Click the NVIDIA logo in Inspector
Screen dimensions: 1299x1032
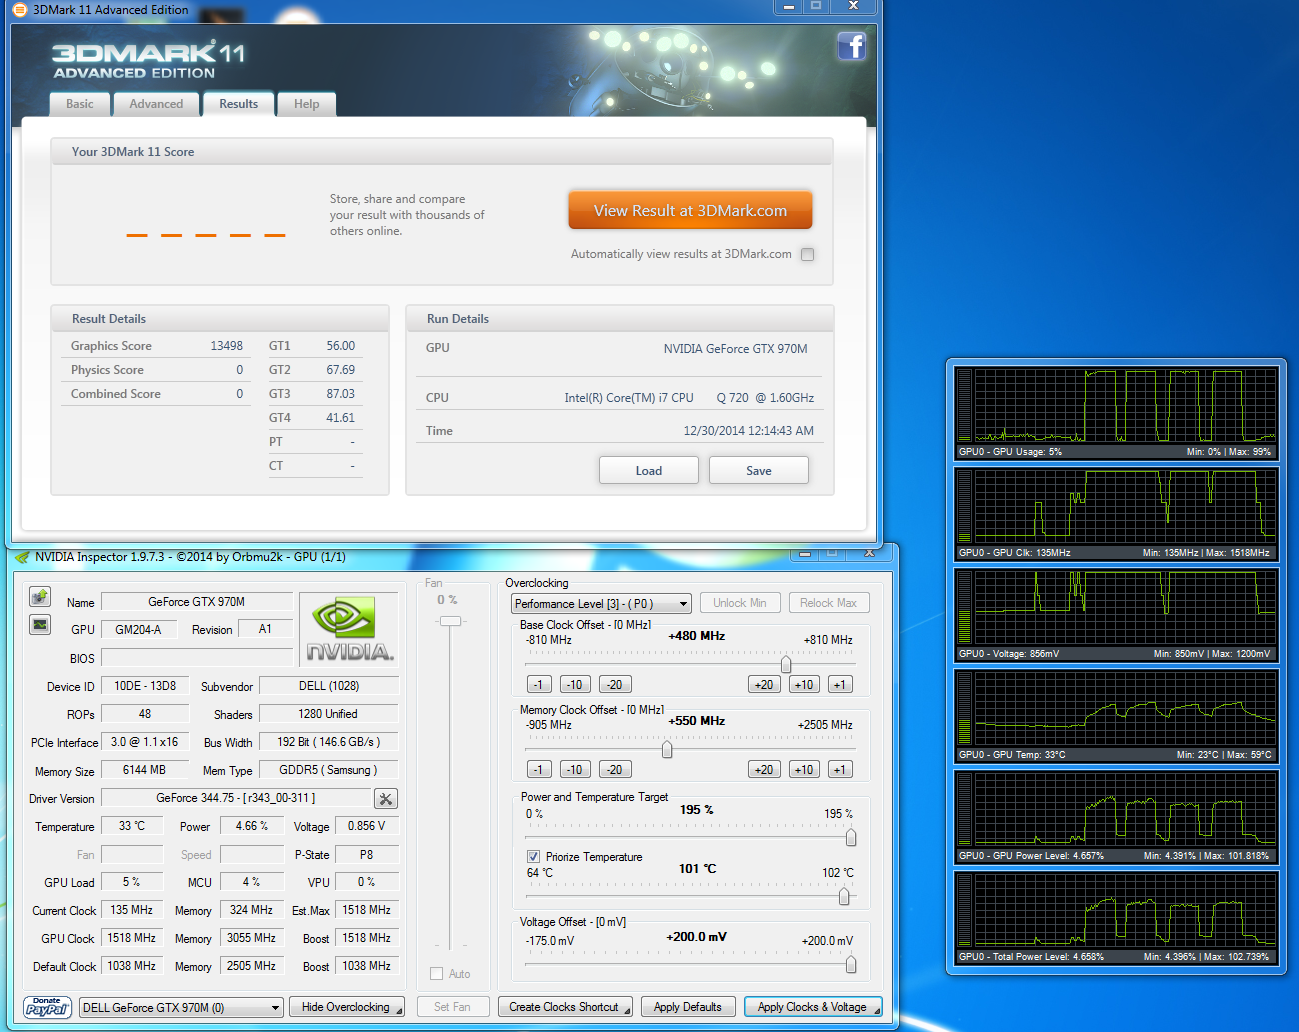[349, 629]
